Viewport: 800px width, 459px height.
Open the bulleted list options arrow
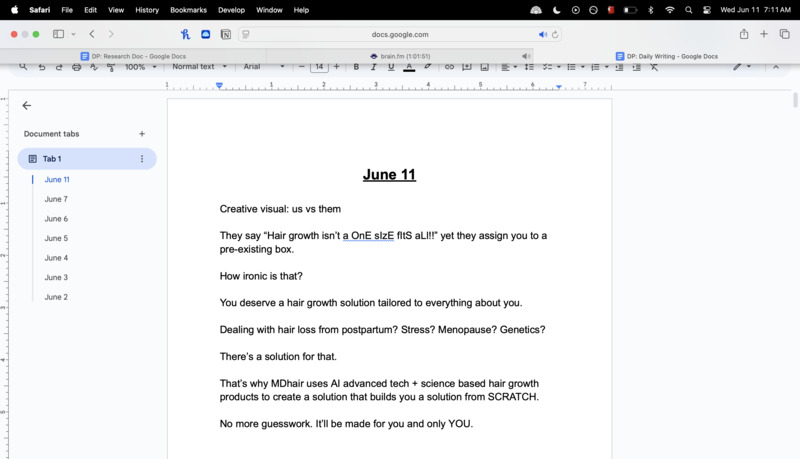583,67
